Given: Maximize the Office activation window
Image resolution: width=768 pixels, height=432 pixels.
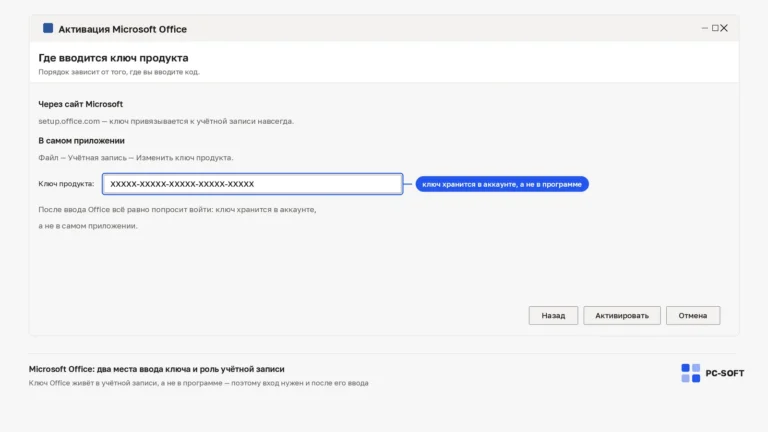Looking at the screenshot, I should pos(715,28).
